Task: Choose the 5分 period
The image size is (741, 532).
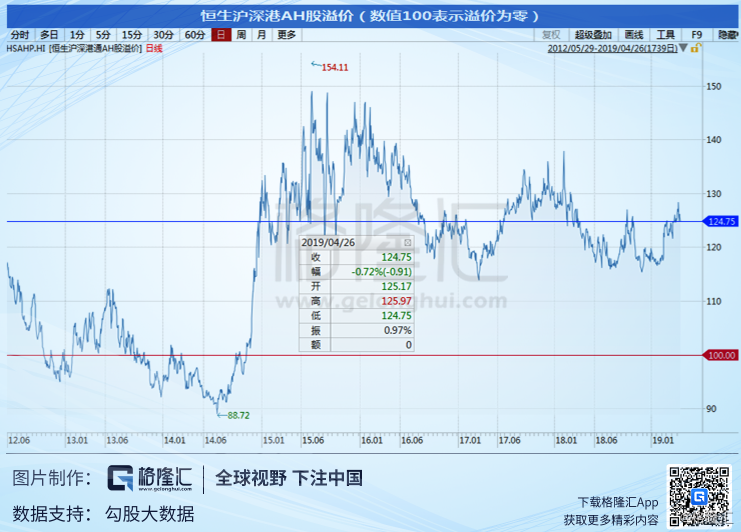Action: 103,35
